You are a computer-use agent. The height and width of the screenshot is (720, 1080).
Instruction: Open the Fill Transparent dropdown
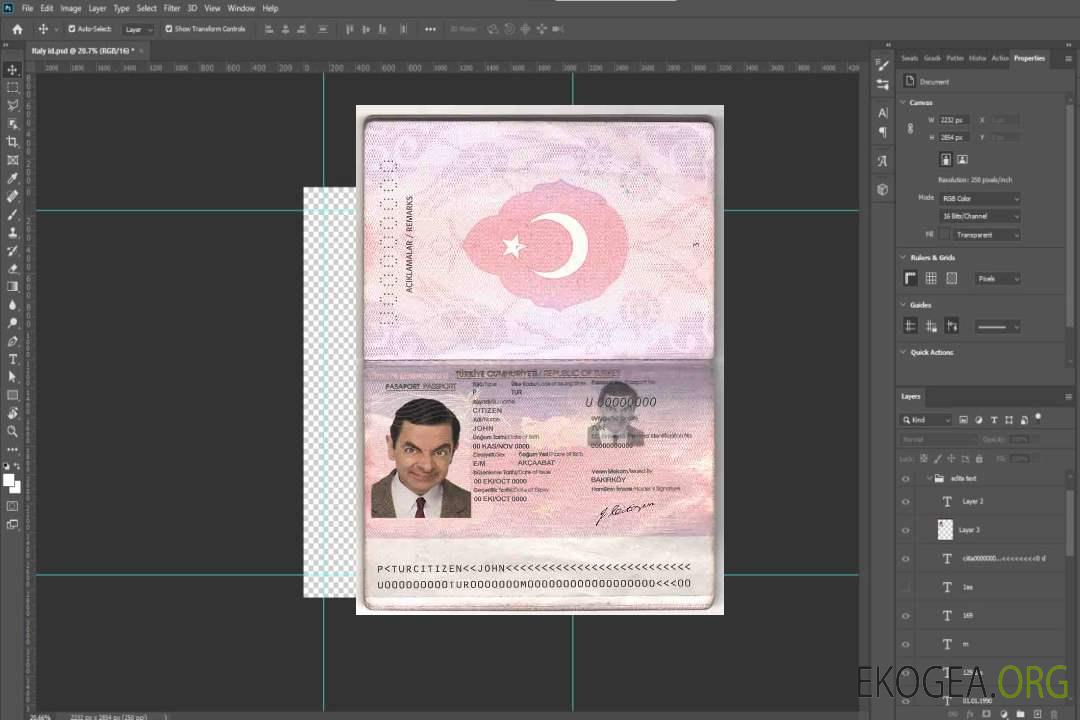pos(986,235)
